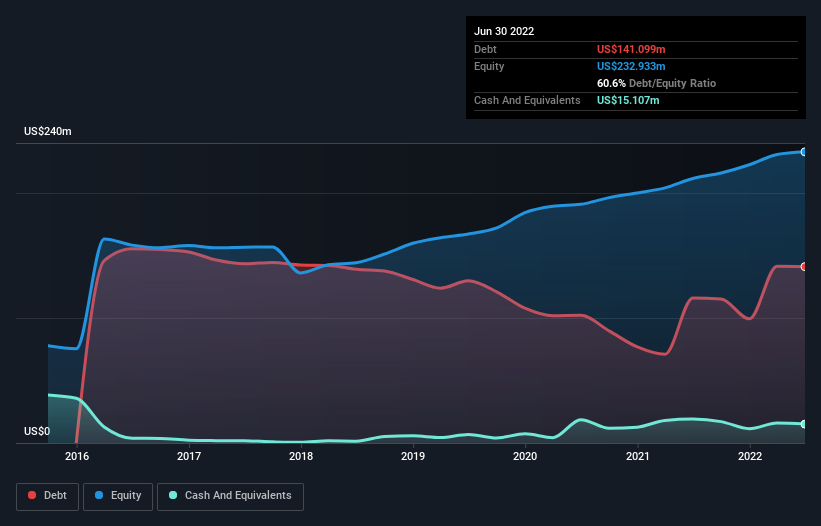
Task: Click the teal Cash end-point marker
Action: 804,424
